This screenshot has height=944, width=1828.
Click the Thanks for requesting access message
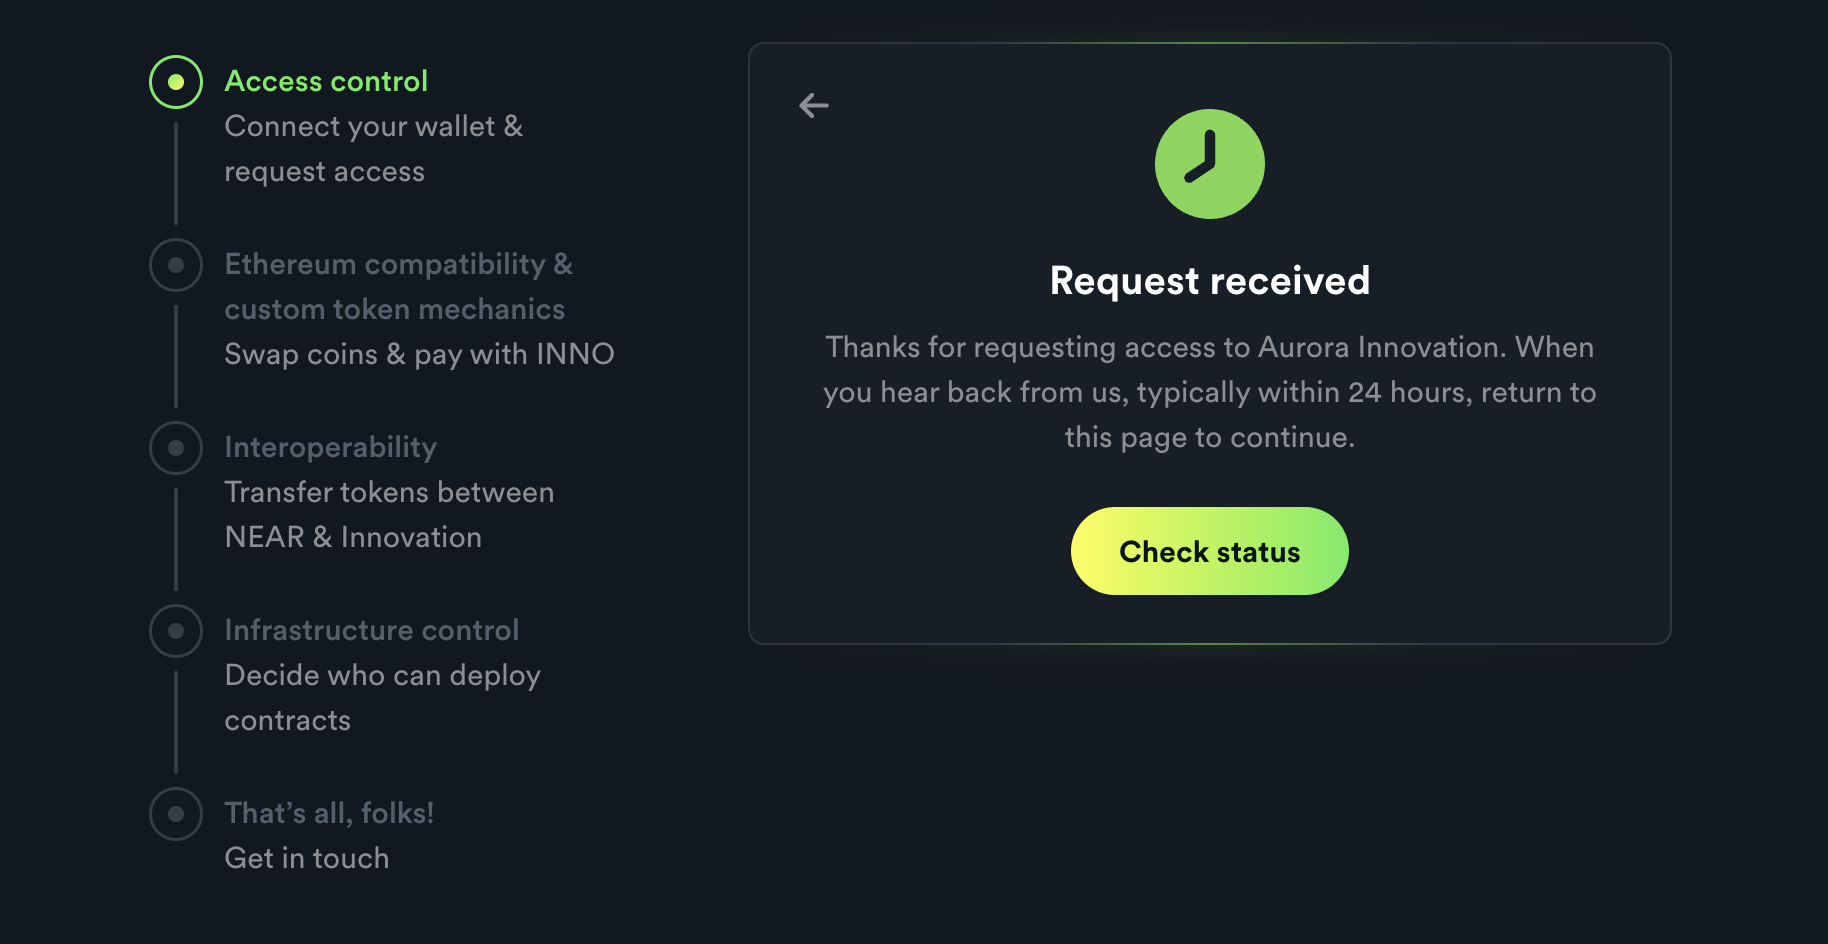click(1210, 392)
